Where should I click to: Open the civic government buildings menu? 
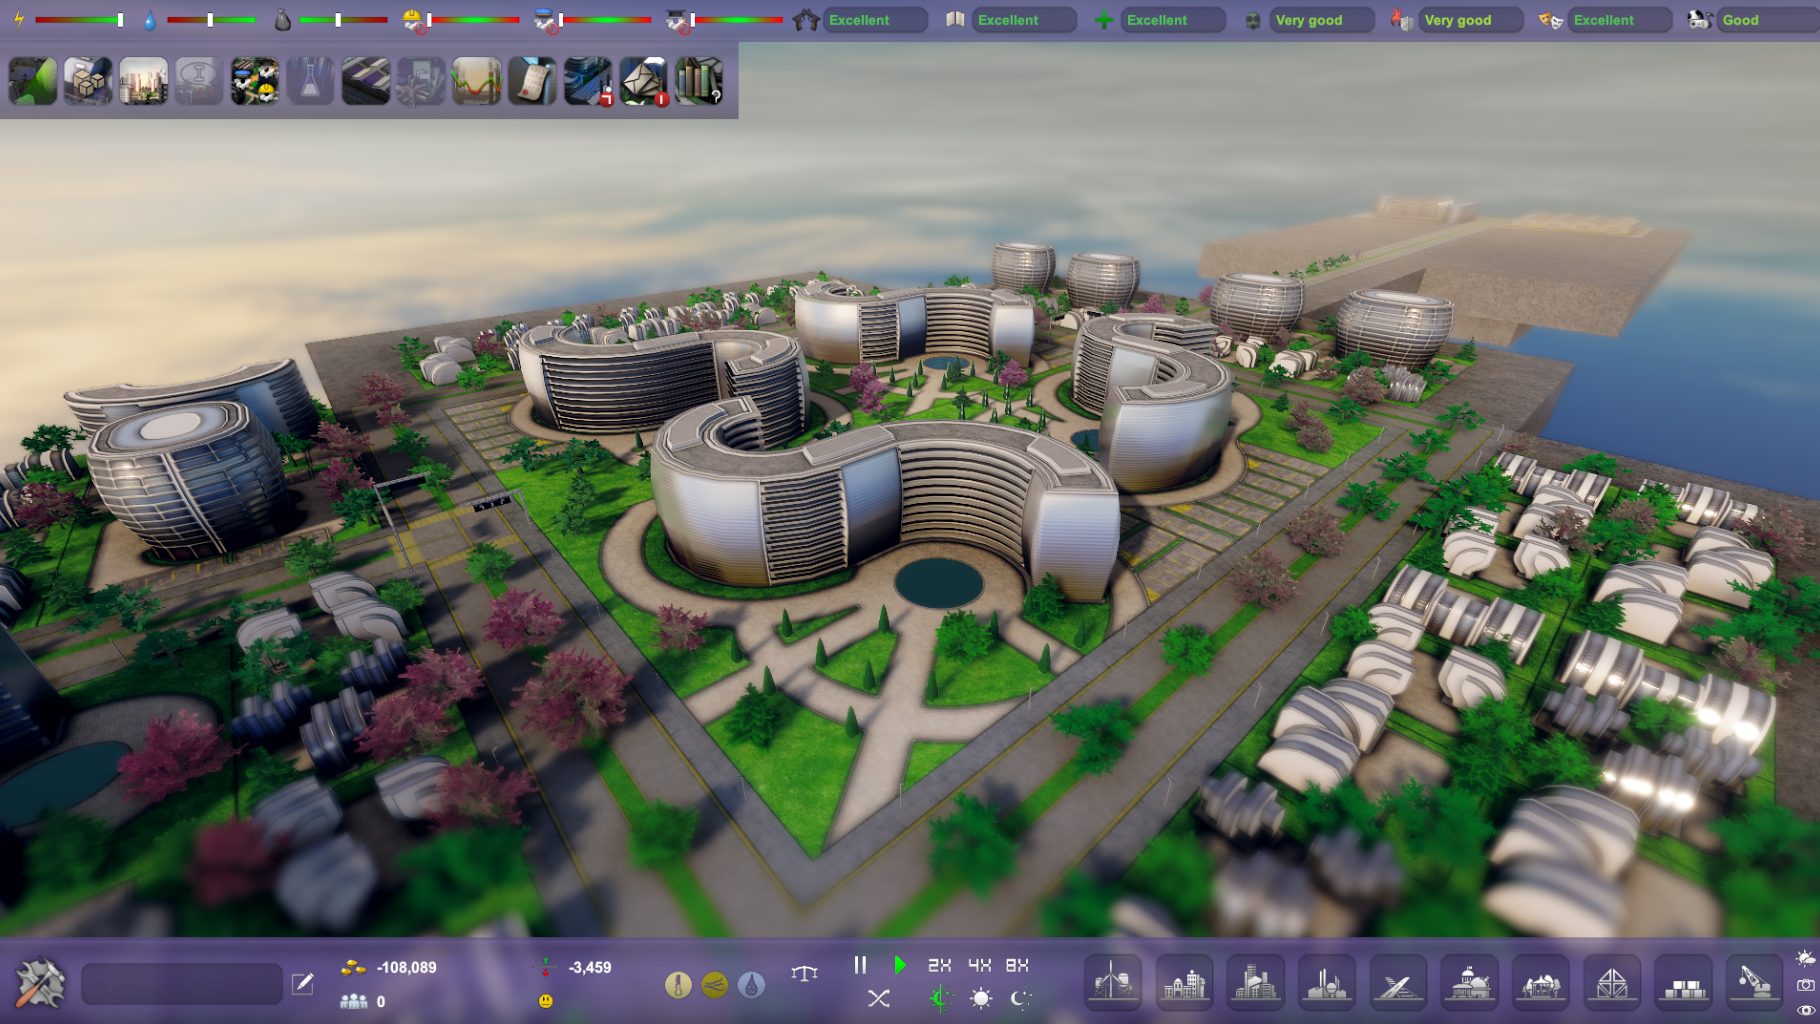pos(1469,982)
